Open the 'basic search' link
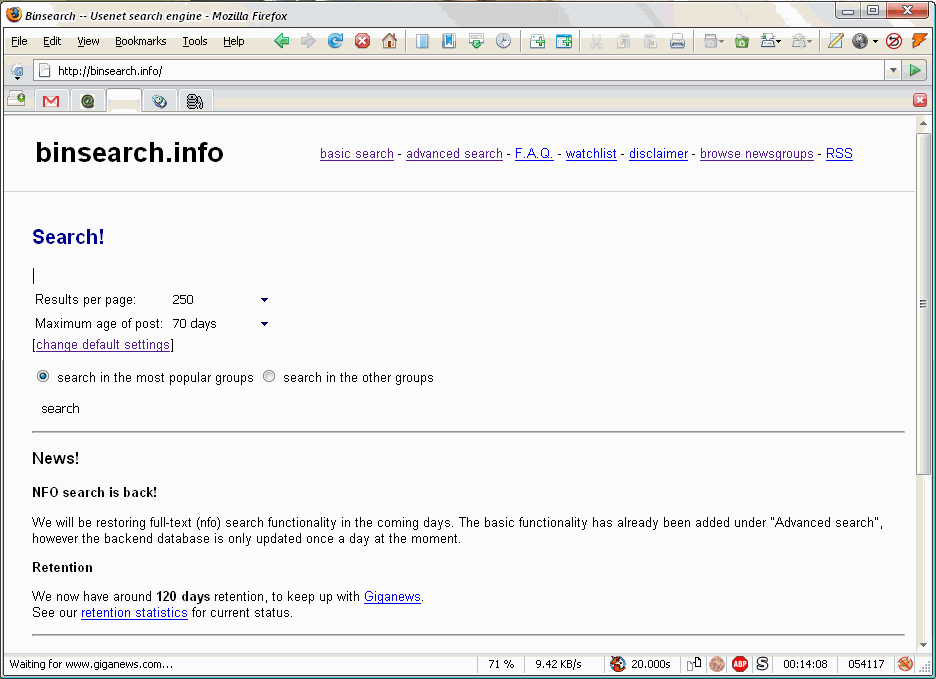936x679 pixels. coord(357,153)
